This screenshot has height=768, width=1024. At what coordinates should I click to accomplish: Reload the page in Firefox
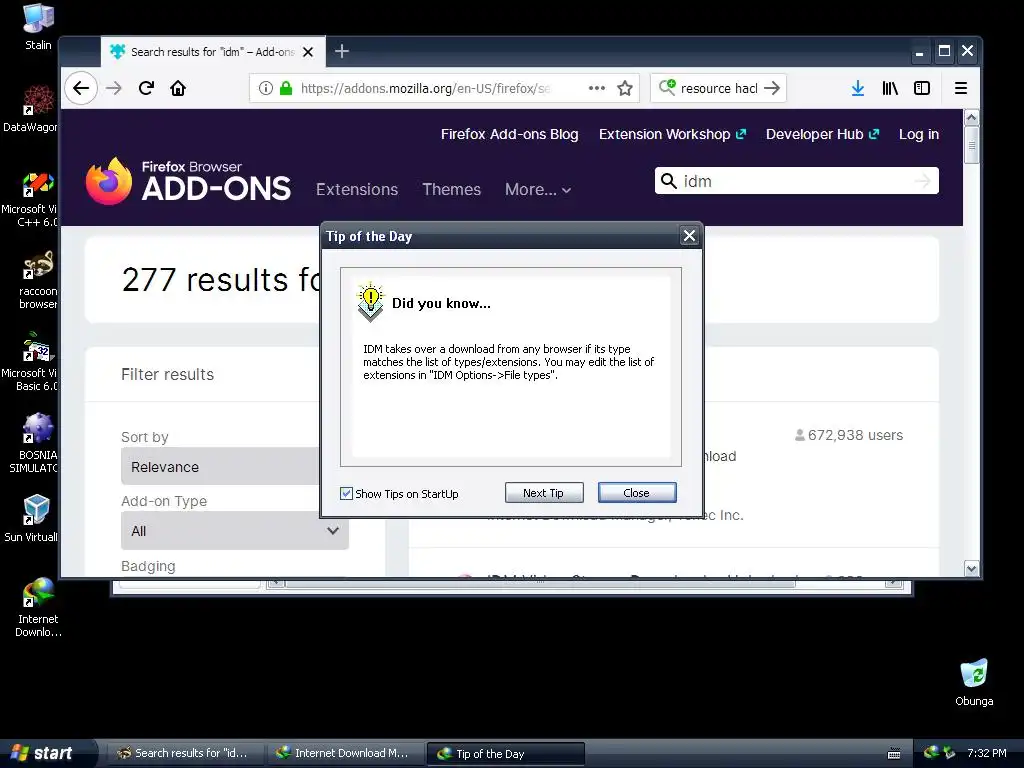(146, 88)
